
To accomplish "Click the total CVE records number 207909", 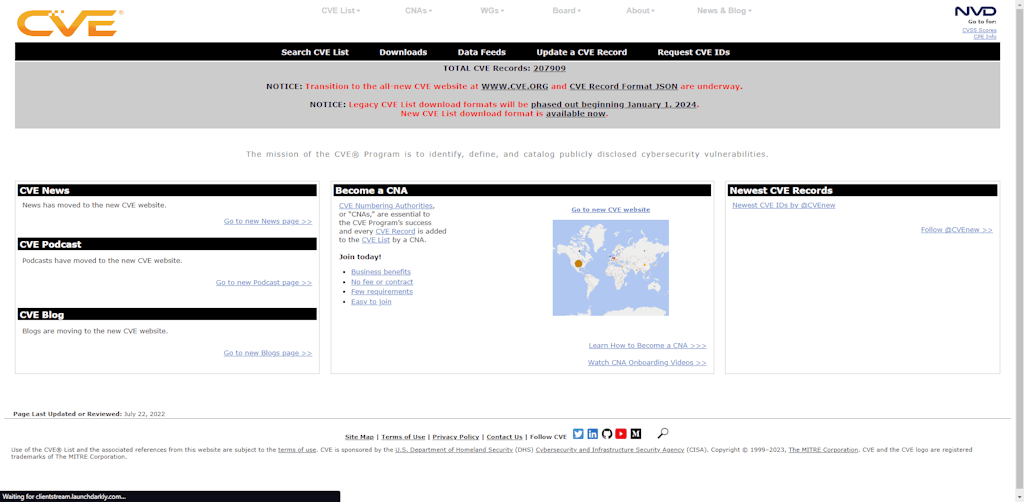I will click(549, 68).
